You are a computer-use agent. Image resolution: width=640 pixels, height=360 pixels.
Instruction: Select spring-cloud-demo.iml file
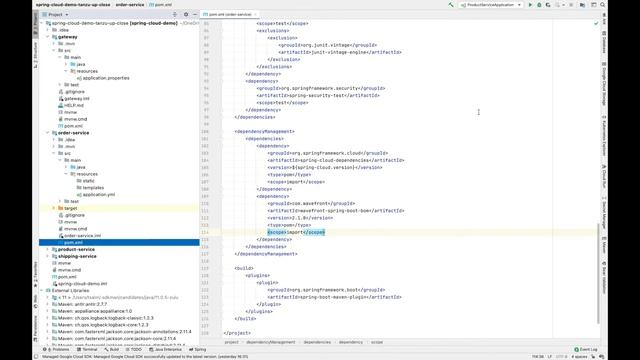(x=79, y=284)
